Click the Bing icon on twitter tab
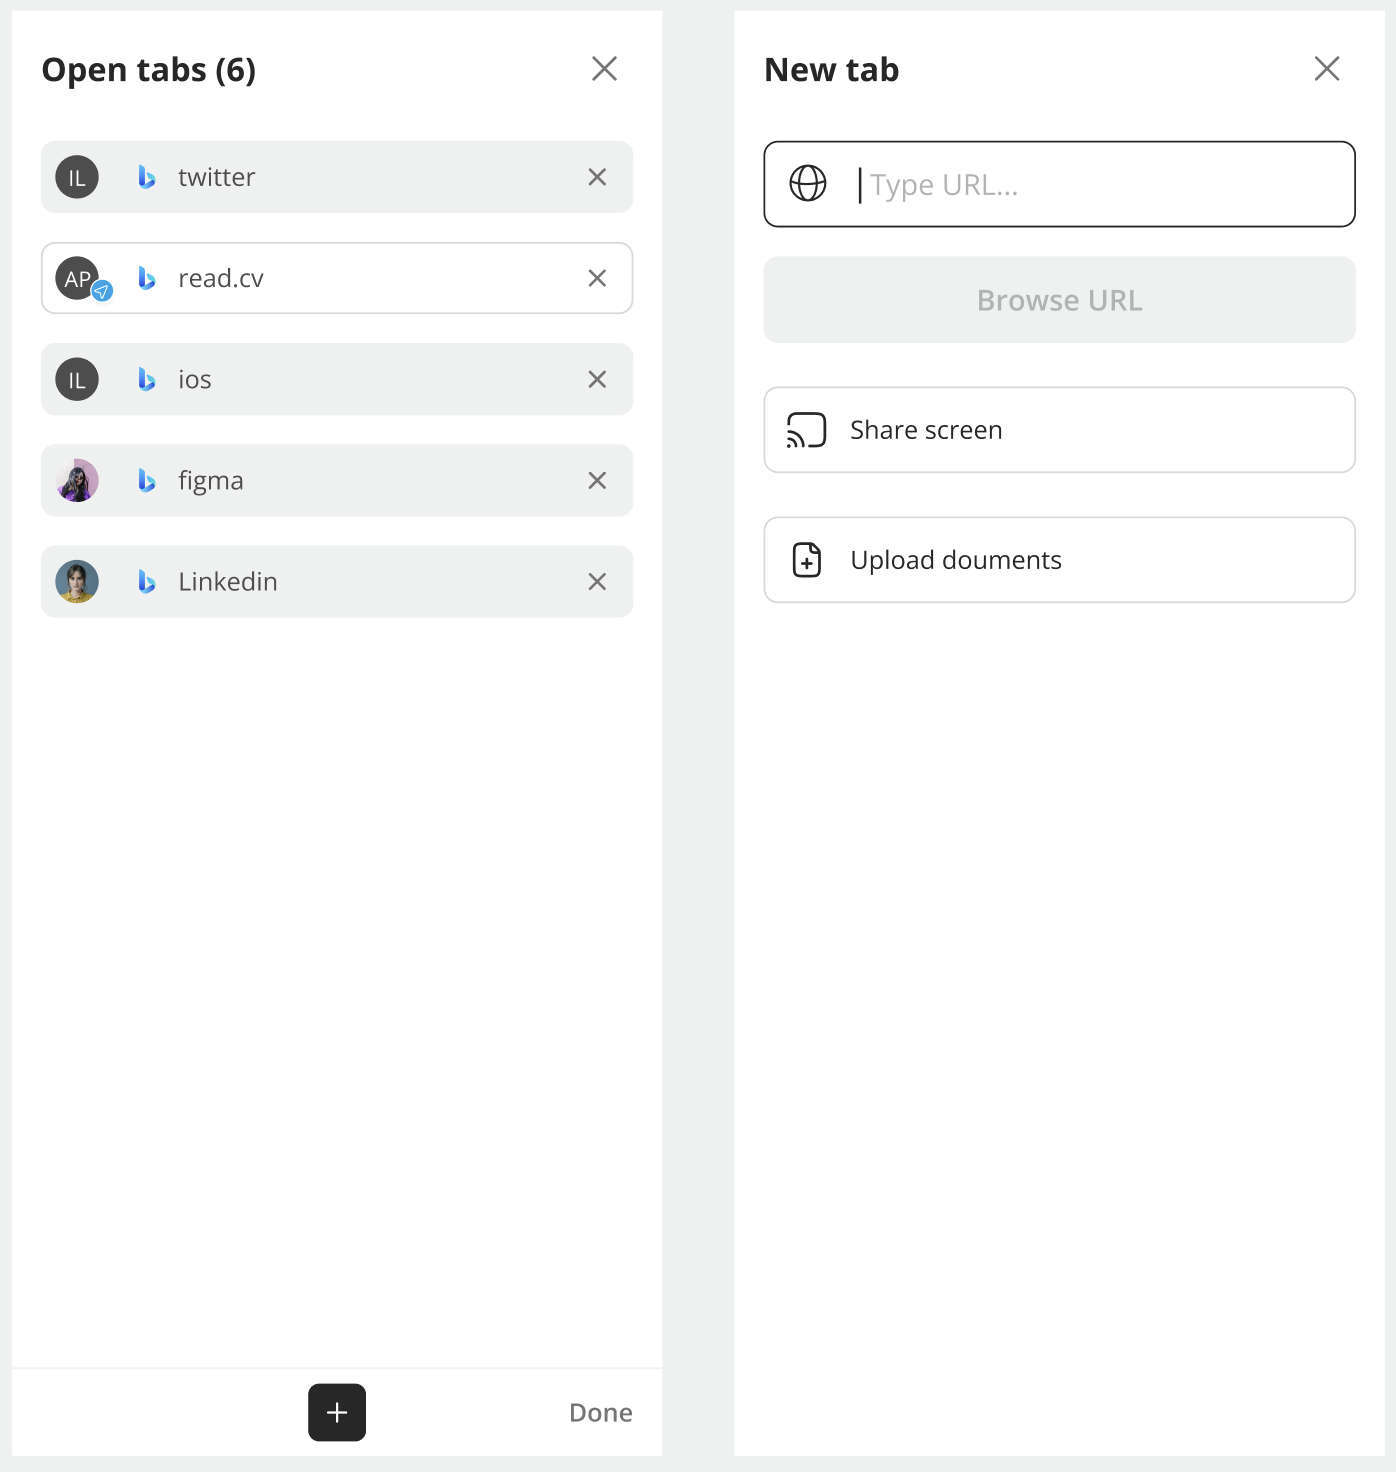1396x1472 pixels. click(x=147, y=177)
